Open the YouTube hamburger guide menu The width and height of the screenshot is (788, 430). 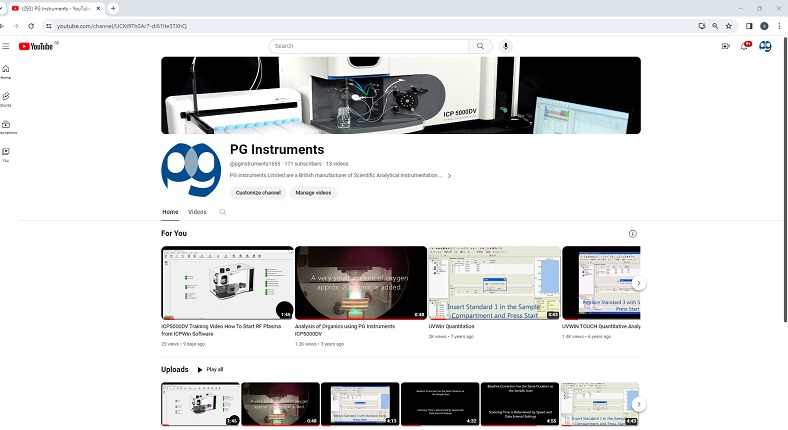(x=6, y=46)
